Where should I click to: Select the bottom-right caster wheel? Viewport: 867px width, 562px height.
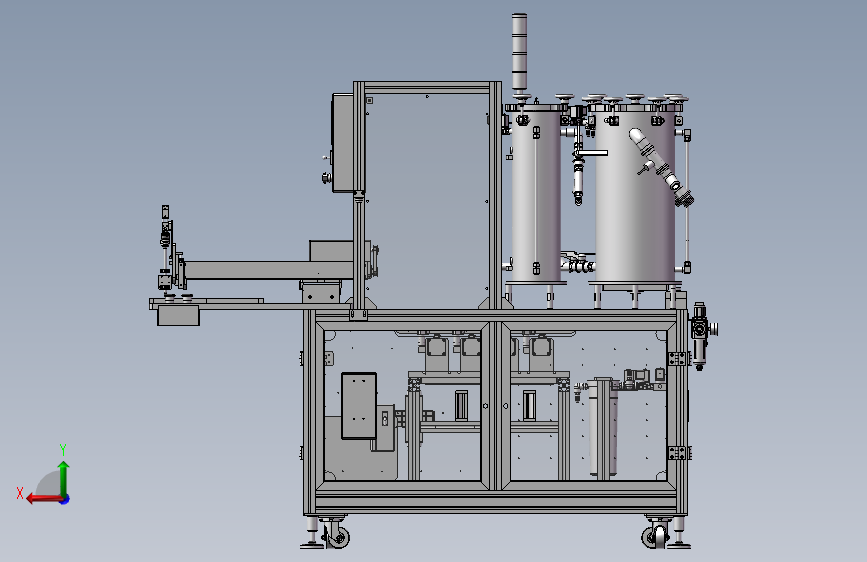(x=655, y=534)
